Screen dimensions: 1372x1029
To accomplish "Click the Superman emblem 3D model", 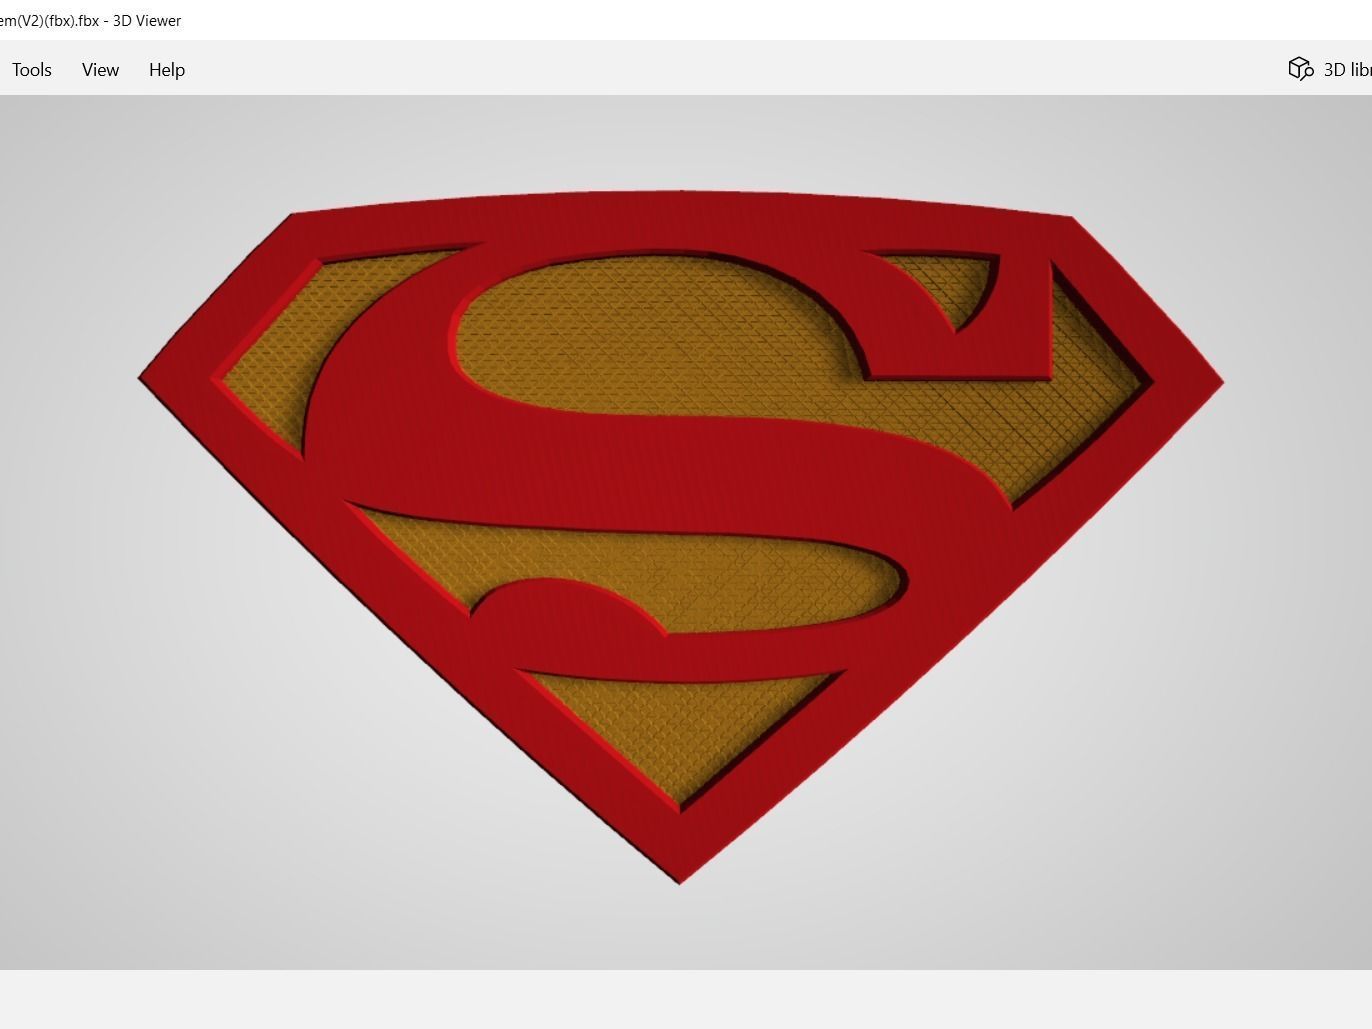I will tap(681, 536).
